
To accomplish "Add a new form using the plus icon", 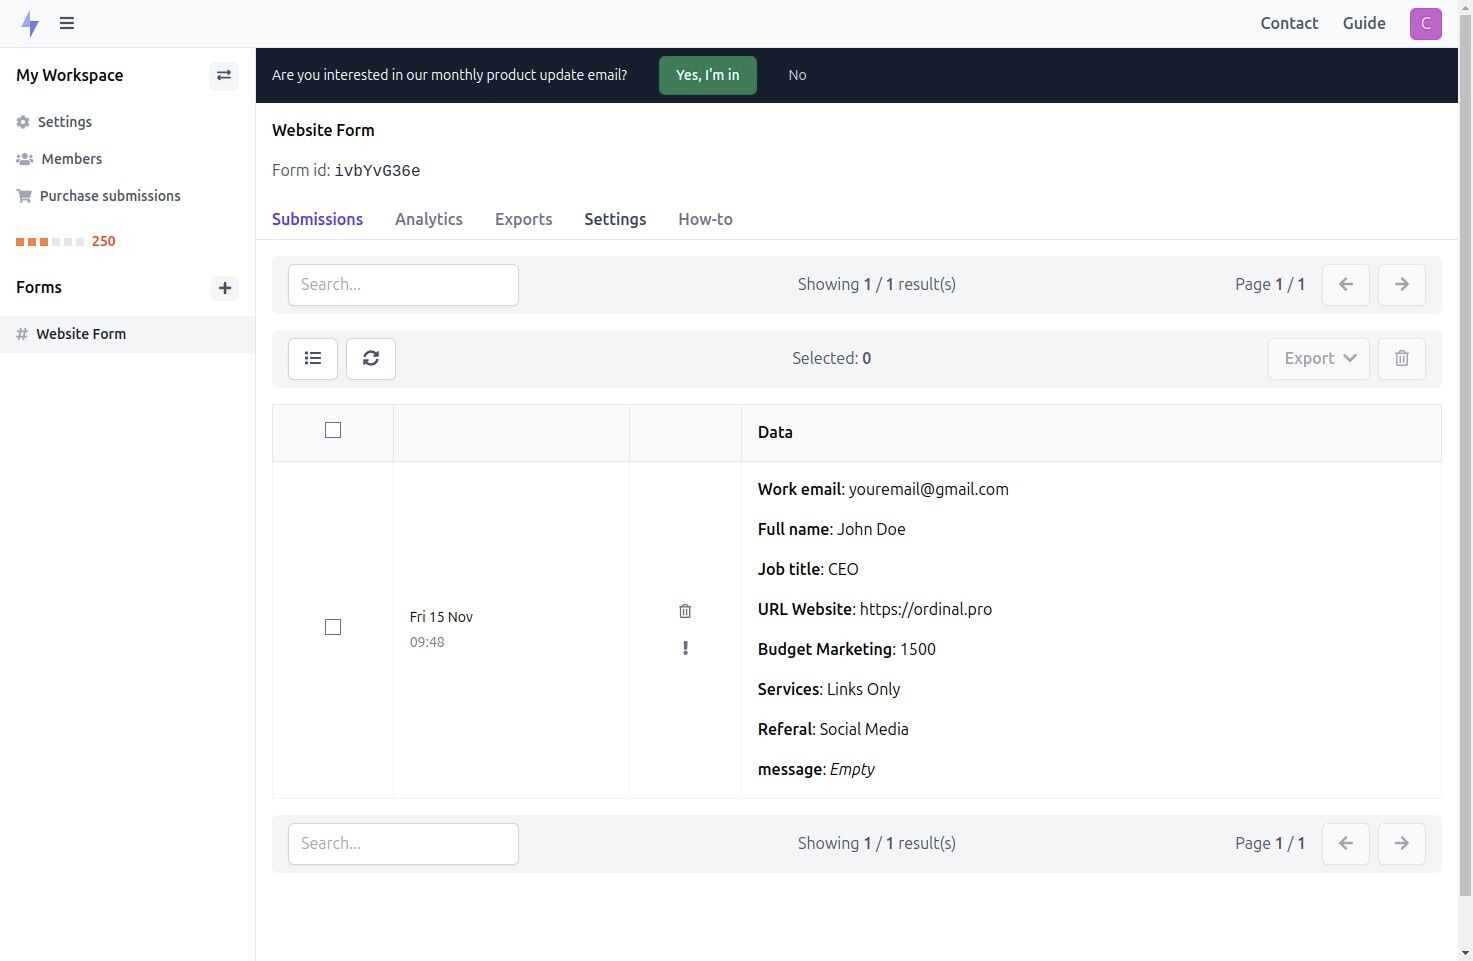I will pyautogui.click(x=224, y=288).
